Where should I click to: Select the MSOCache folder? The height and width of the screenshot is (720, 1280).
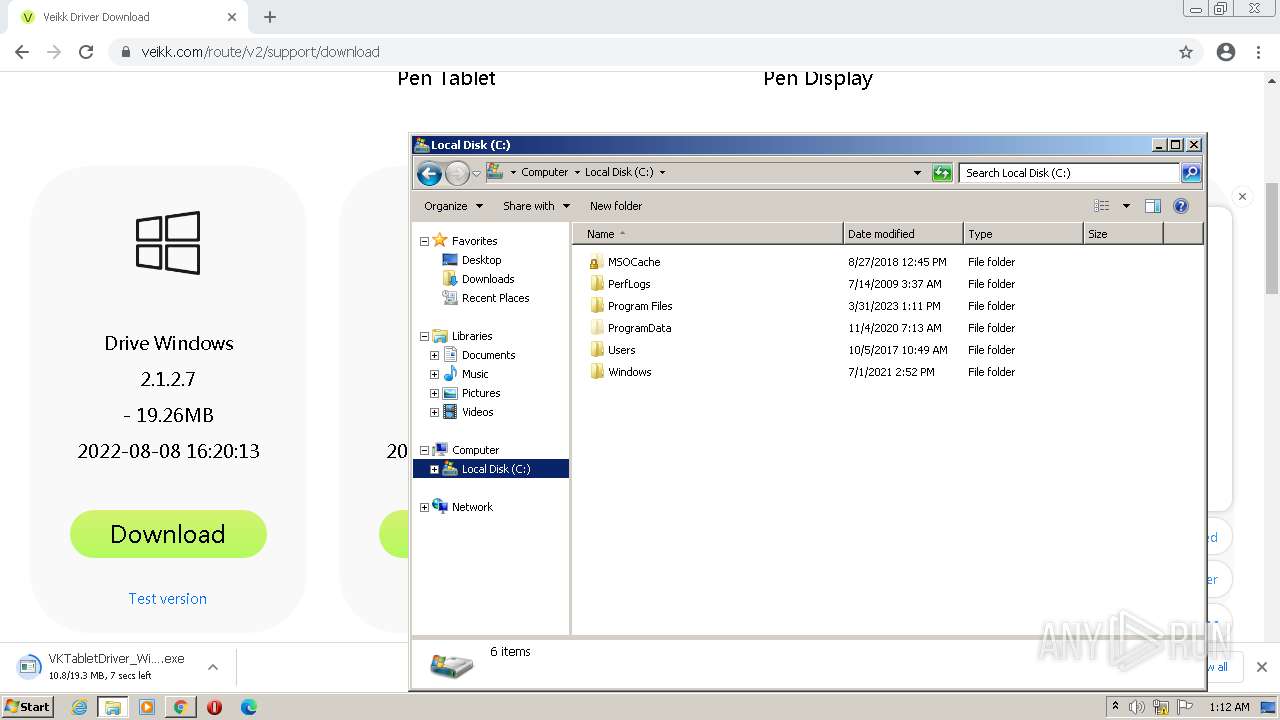[x=634, y=262]
